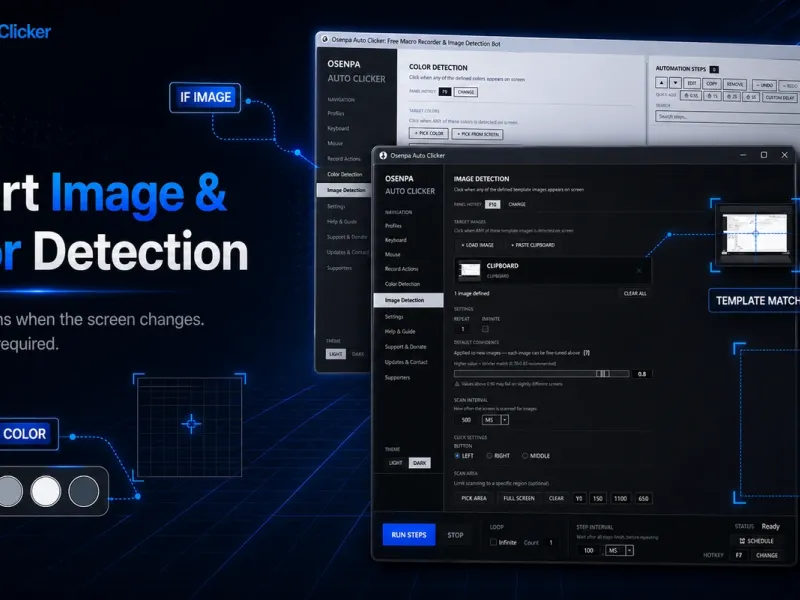This screenshot has width=800, height=600.
Task: Open Profiles in dark window navigation
Action: [393, 226]
